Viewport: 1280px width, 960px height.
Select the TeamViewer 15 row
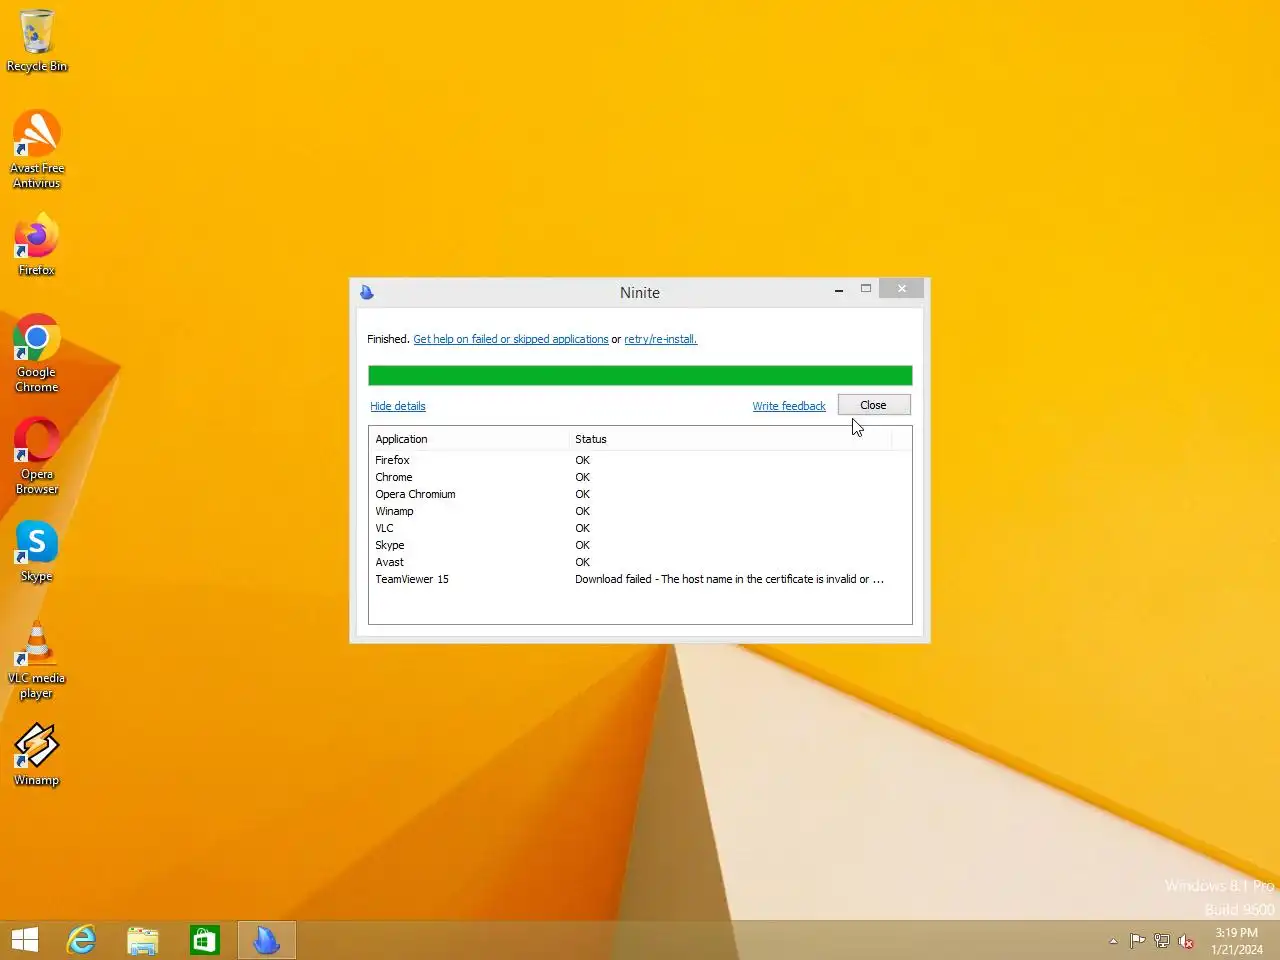(x=640, y=579)
